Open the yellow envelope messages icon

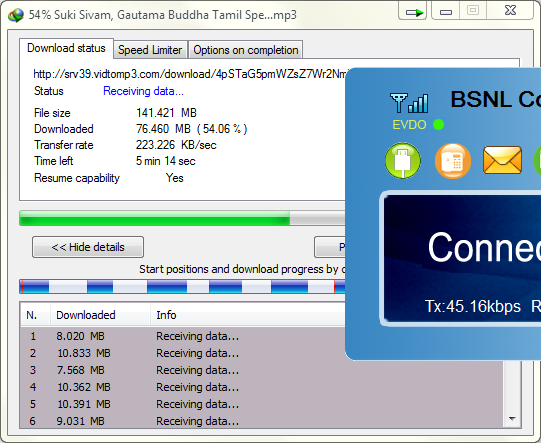pos(502,160)
